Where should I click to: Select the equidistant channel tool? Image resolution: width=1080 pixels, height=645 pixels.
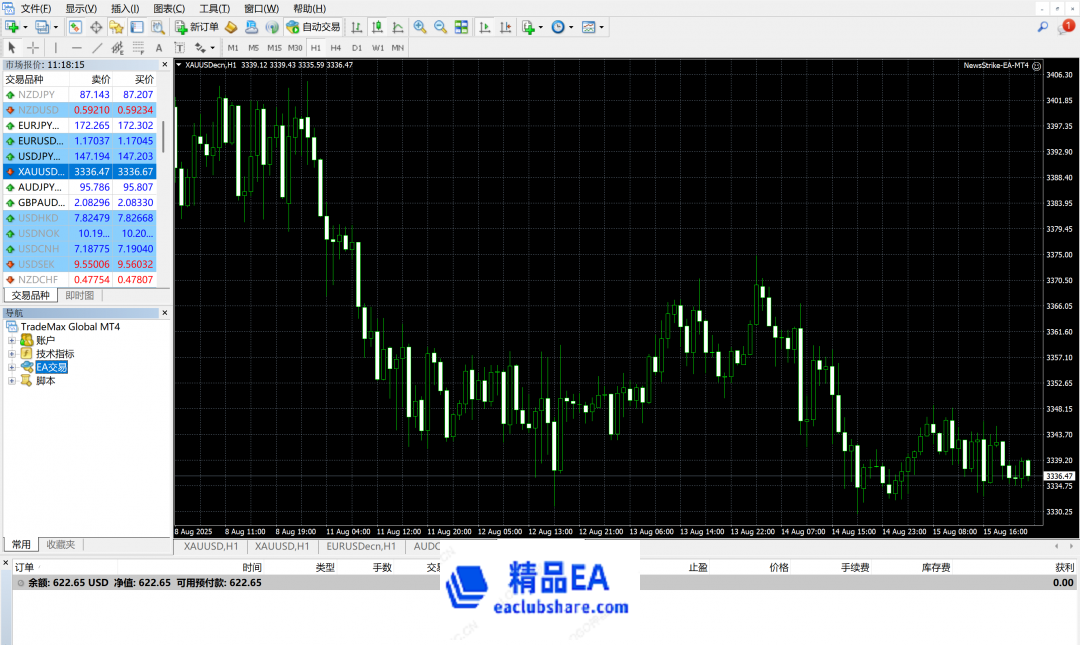[x=118, y=48]
